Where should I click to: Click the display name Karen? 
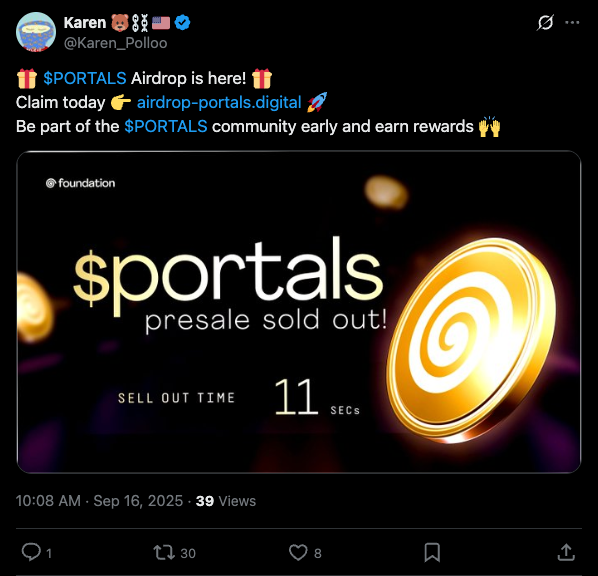85,23
